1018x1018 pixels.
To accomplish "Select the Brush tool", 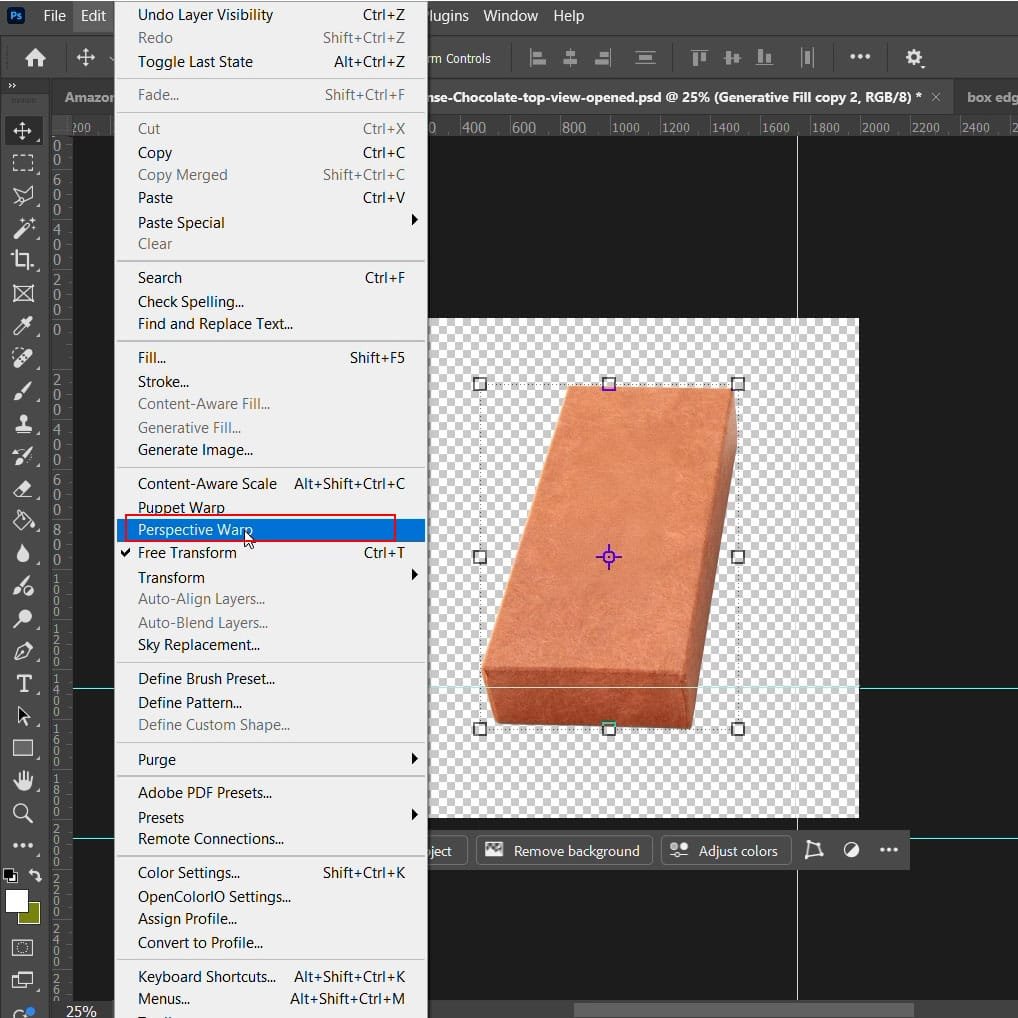I will (23, 391).
